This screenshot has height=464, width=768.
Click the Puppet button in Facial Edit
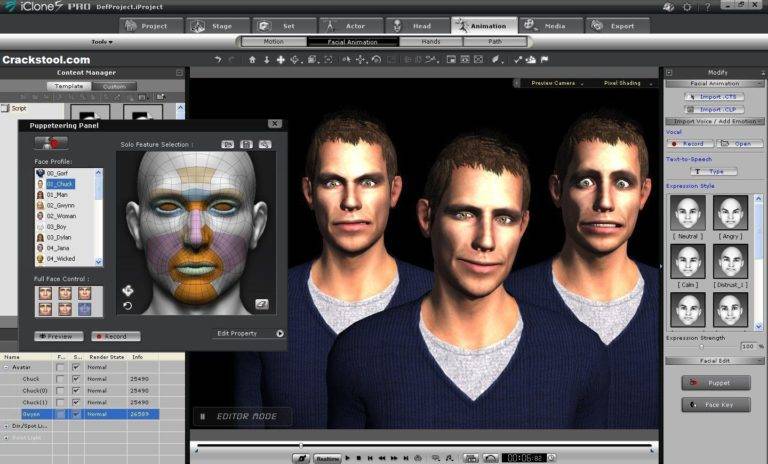715,382
